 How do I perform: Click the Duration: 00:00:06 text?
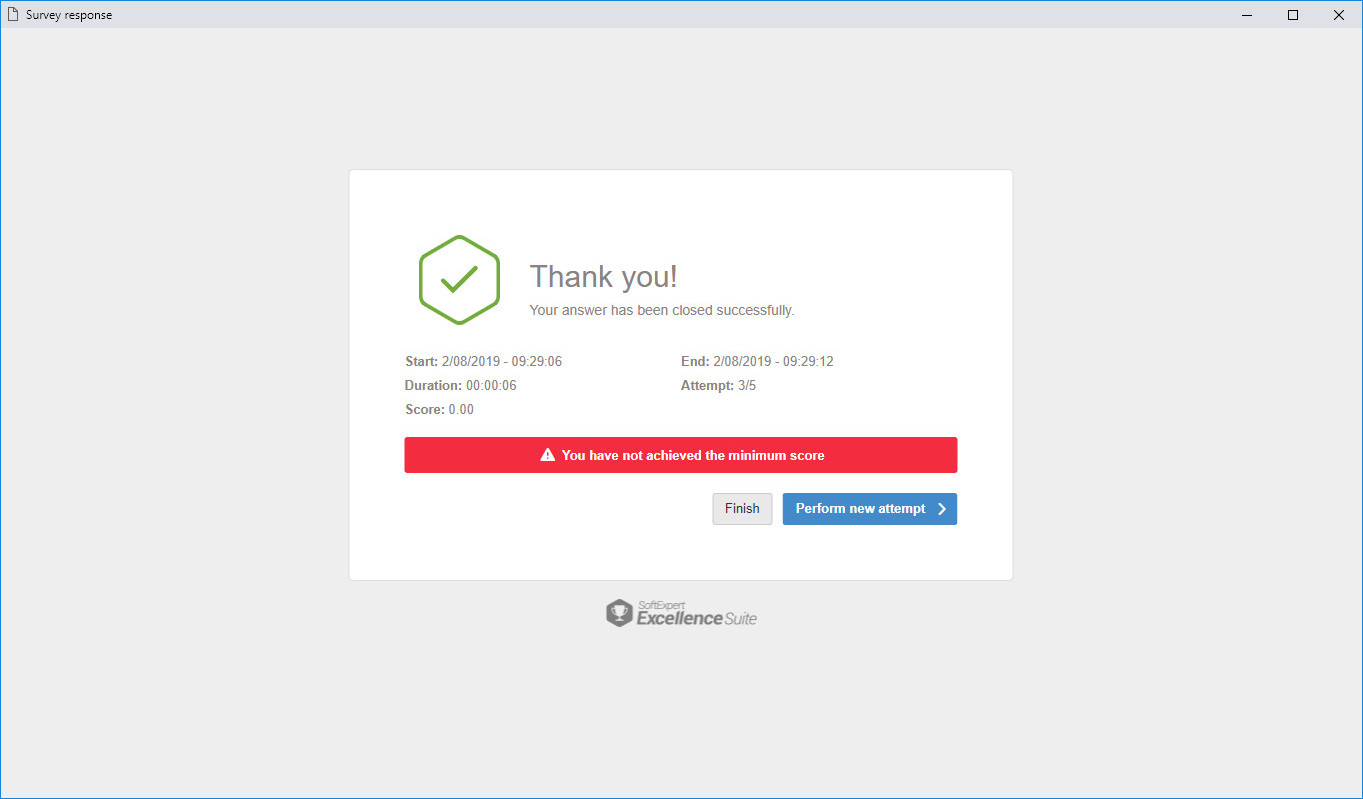(460, 385)
